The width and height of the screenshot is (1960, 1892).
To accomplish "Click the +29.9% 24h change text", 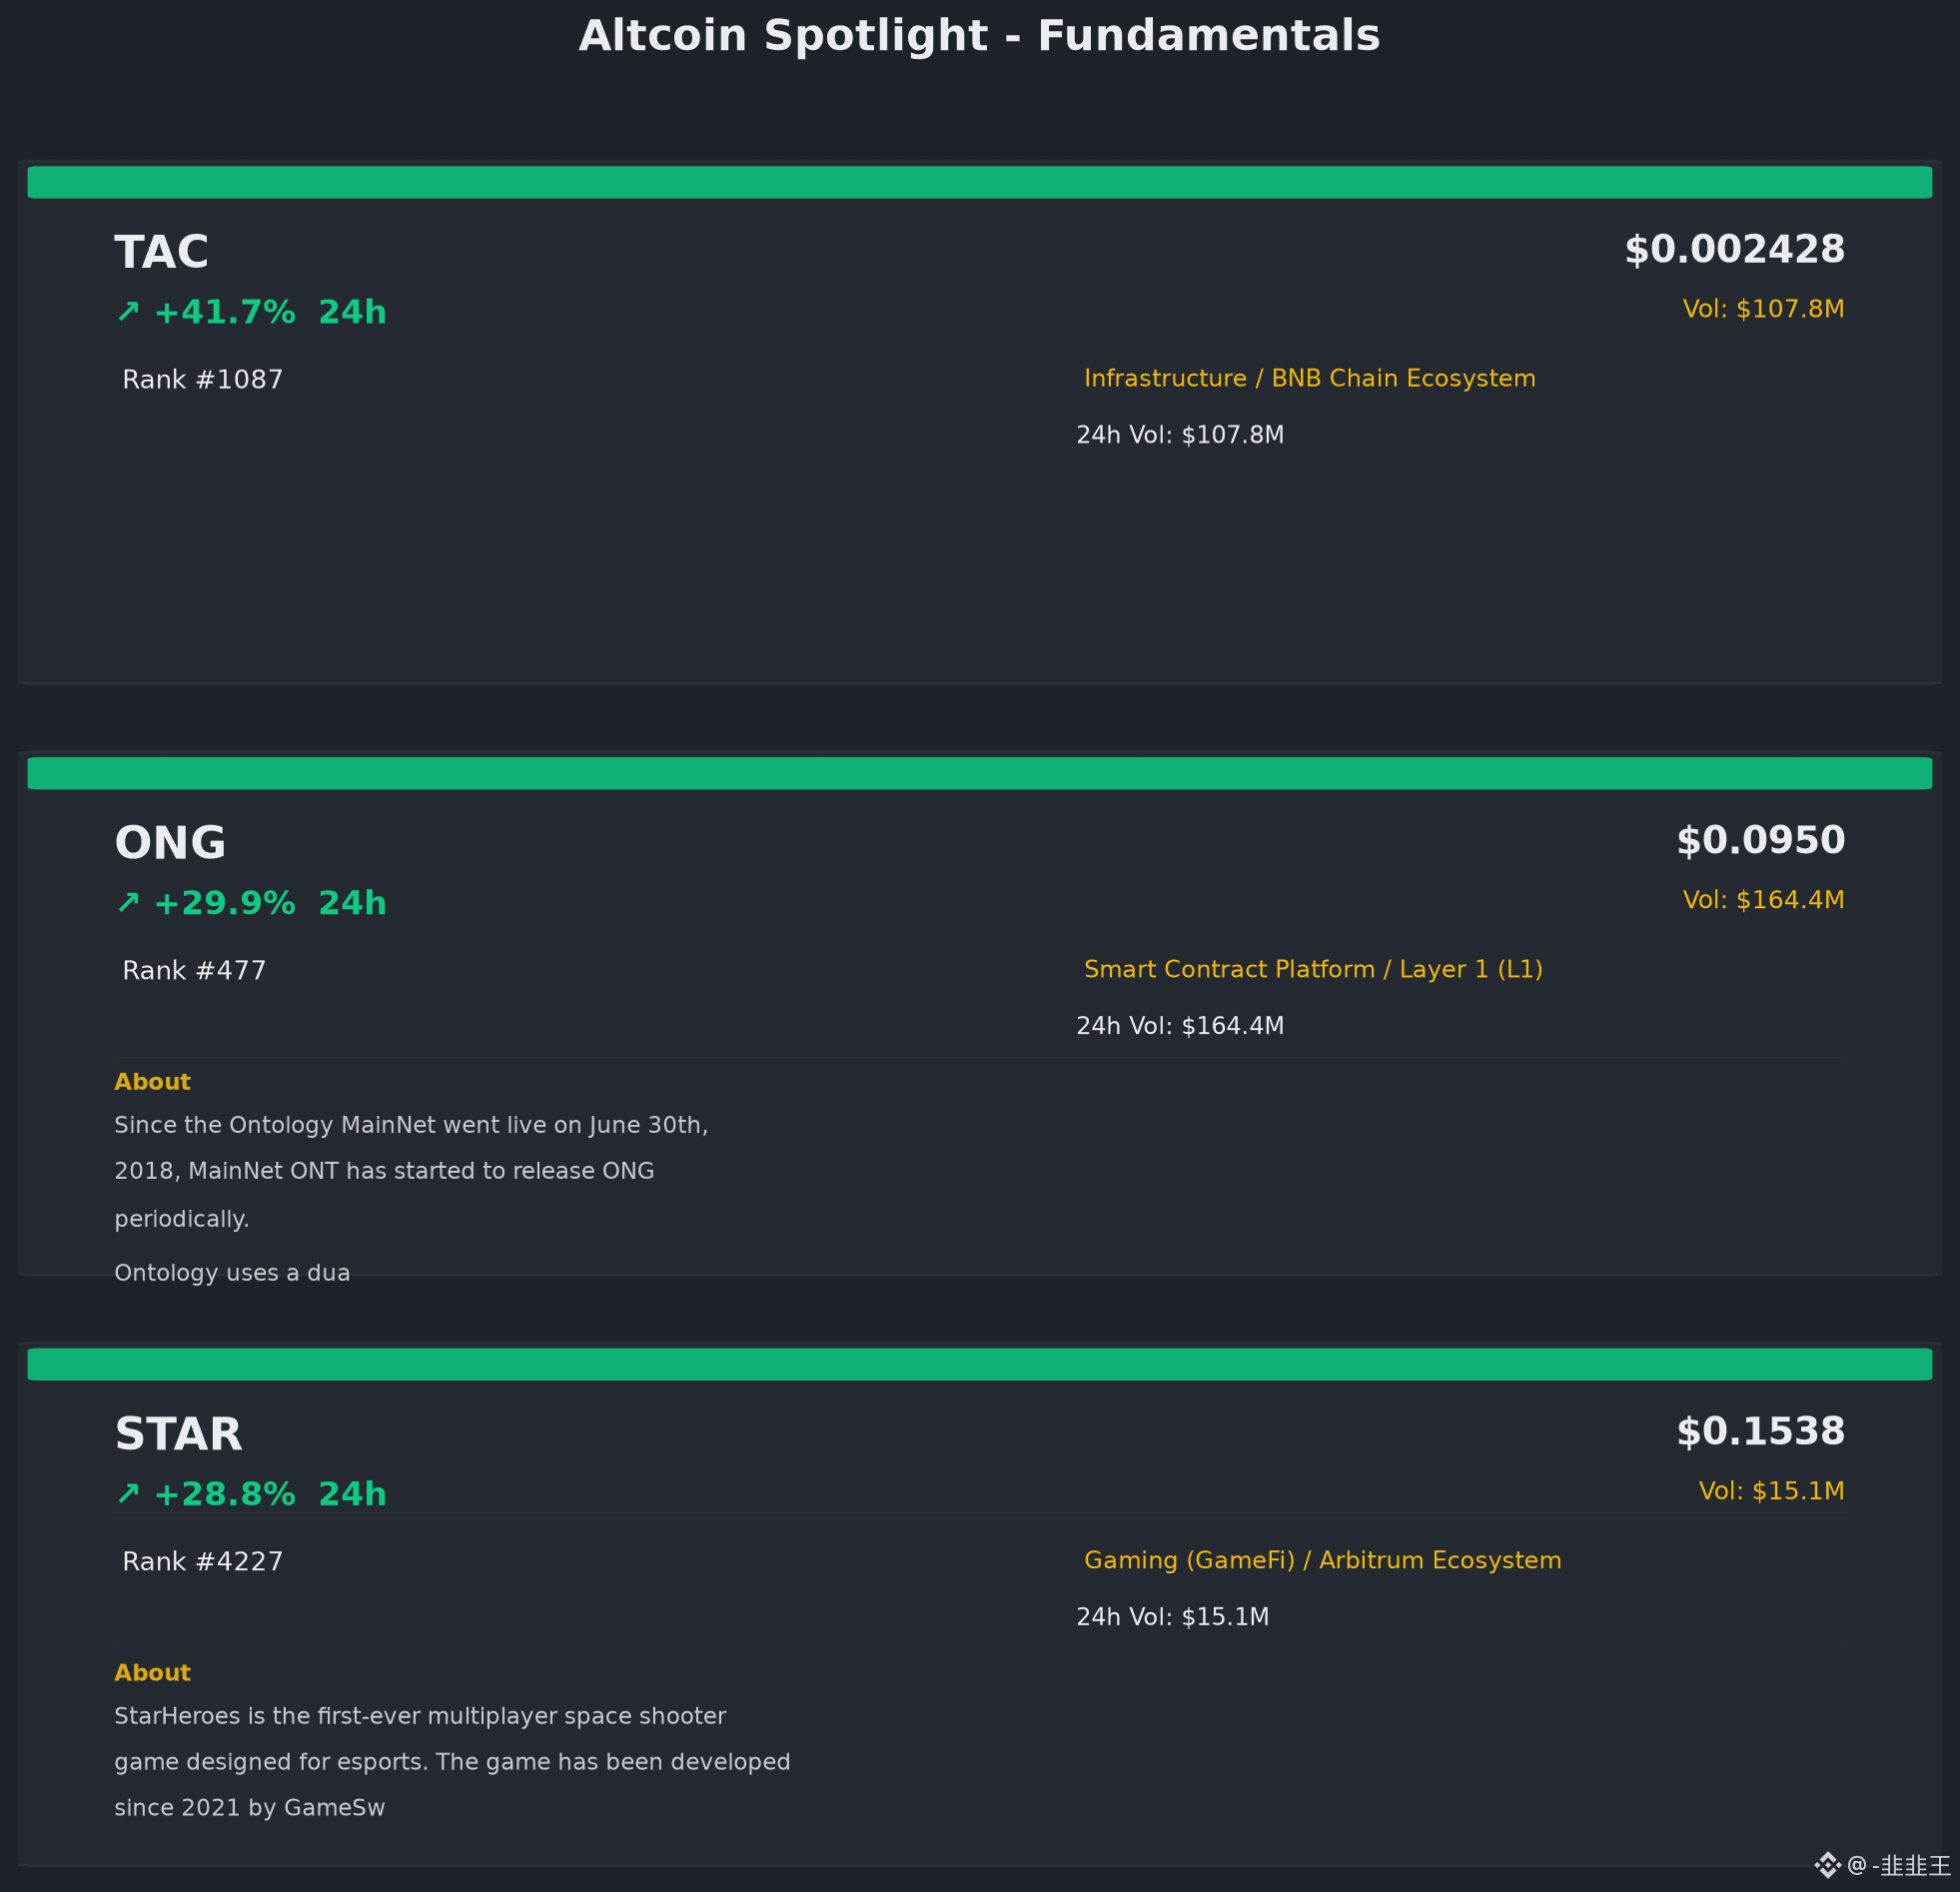I will [270, 903].
